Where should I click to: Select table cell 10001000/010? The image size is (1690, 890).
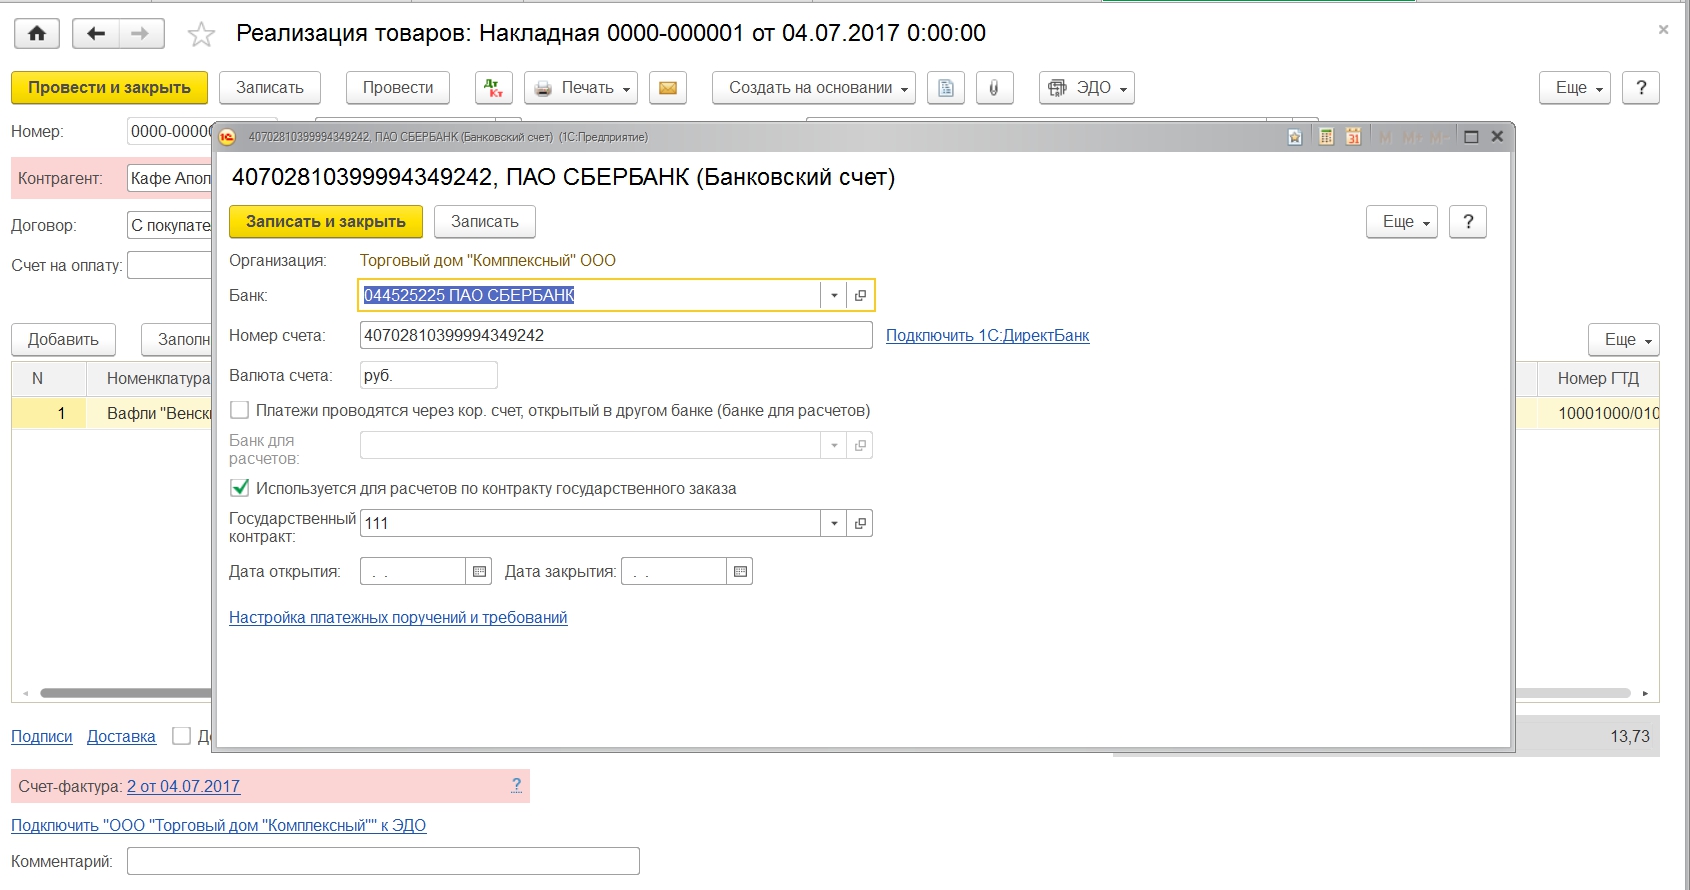click(1598, 413)
